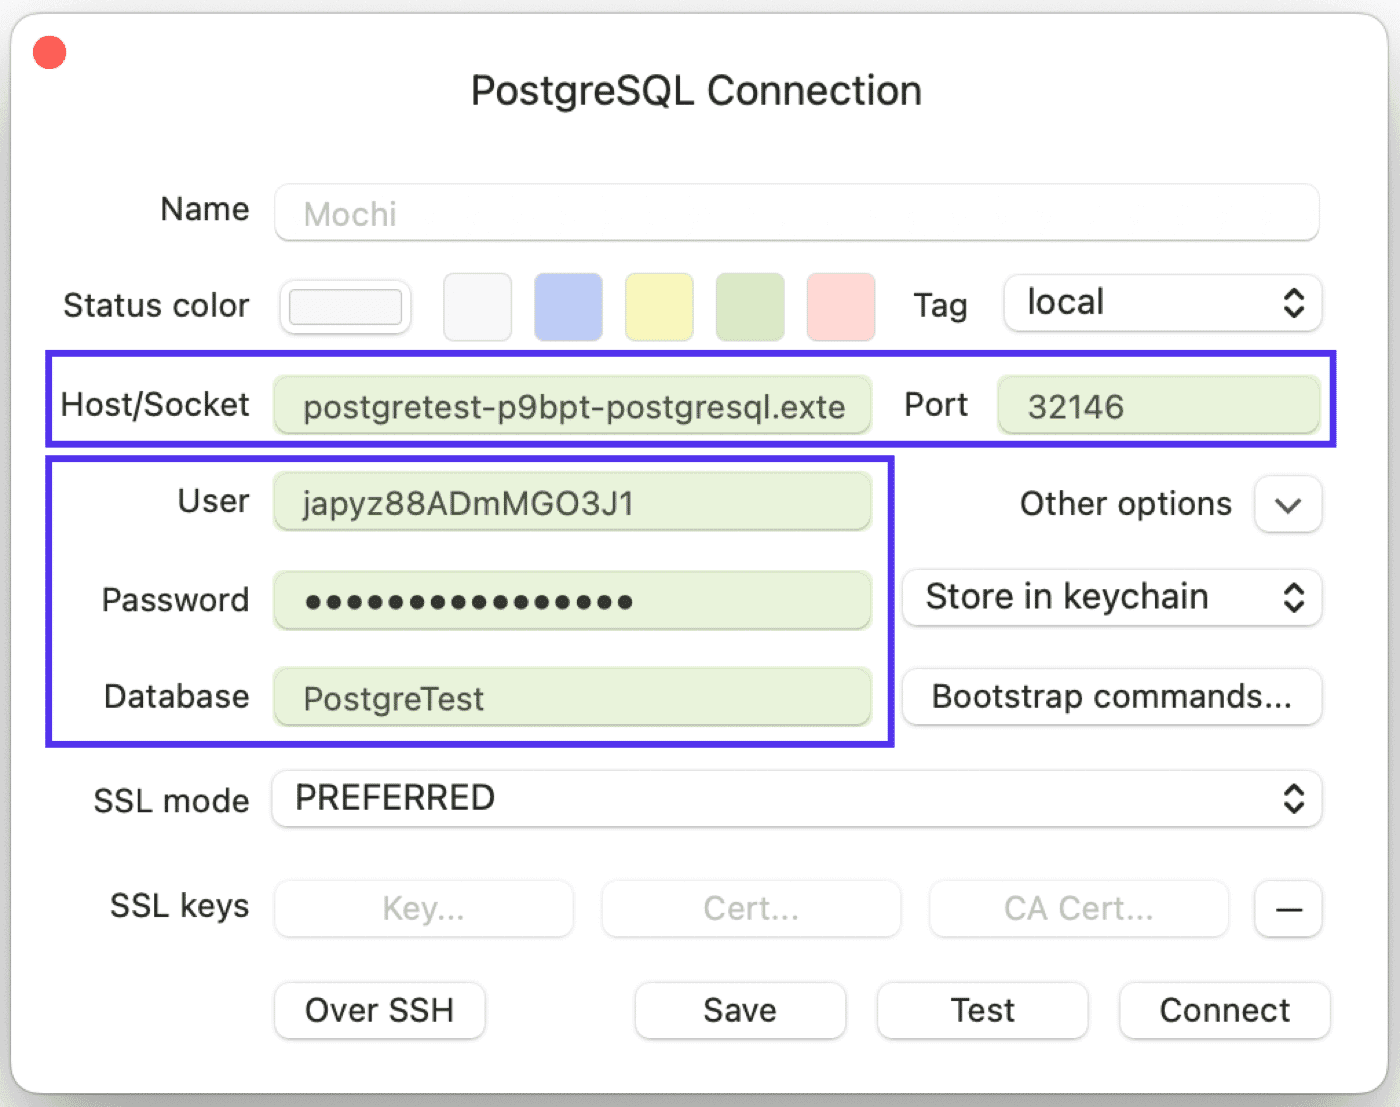The height and width of the screenshot is (1107, 1400).
Task: Select the blue status color swatch
Action: pyautogui.click(x=568, y=307)
